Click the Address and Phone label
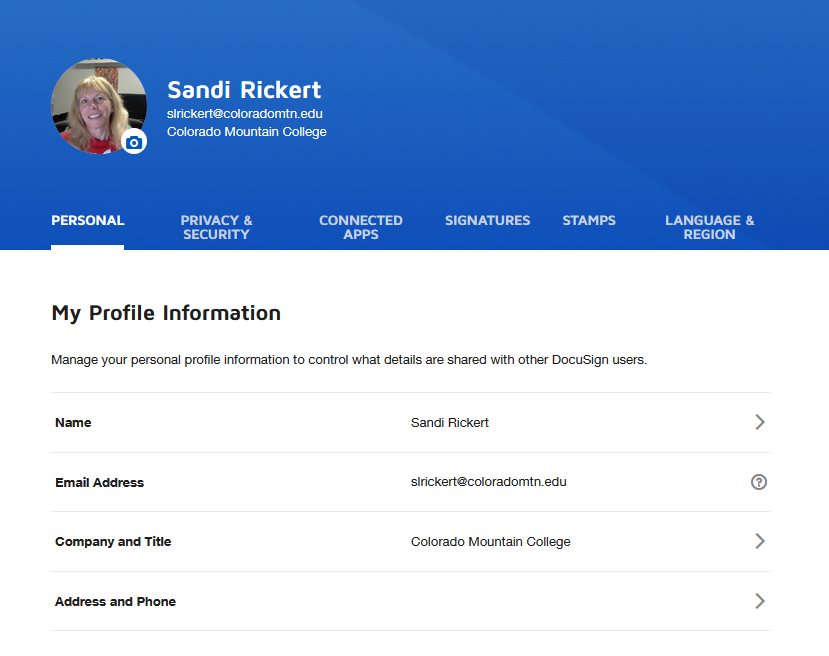This screenshot has width=829, height=656. click(115, 602)
